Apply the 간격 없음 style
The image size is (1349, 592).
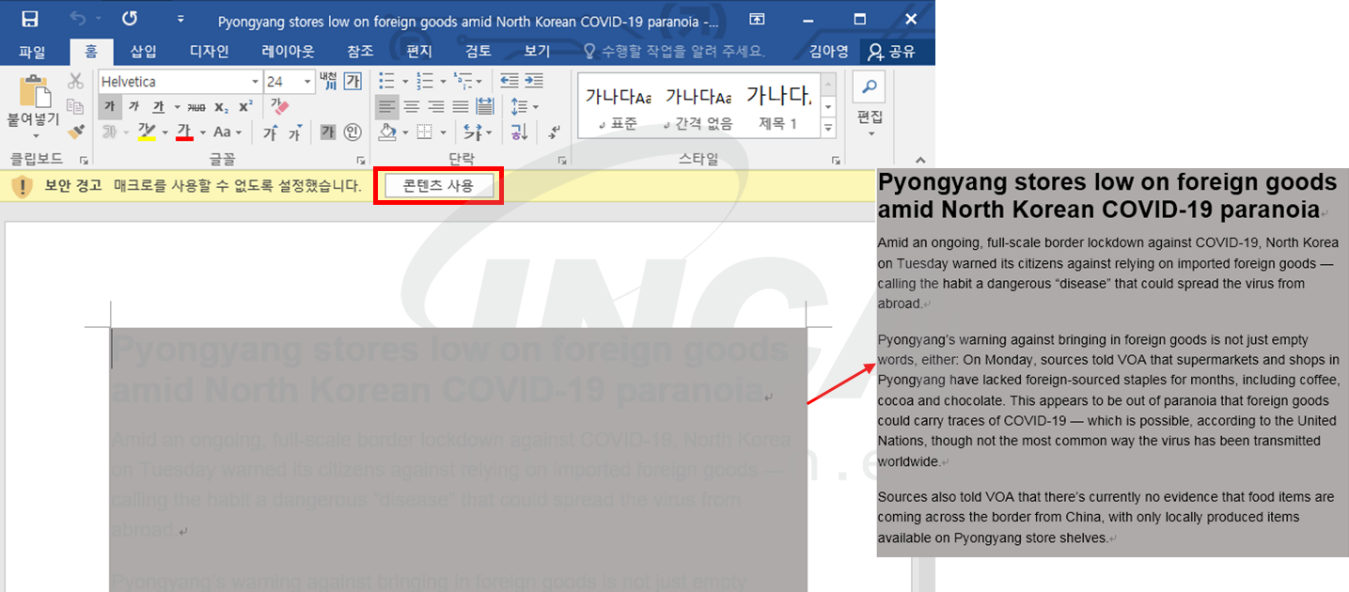(x=698, y=108)
